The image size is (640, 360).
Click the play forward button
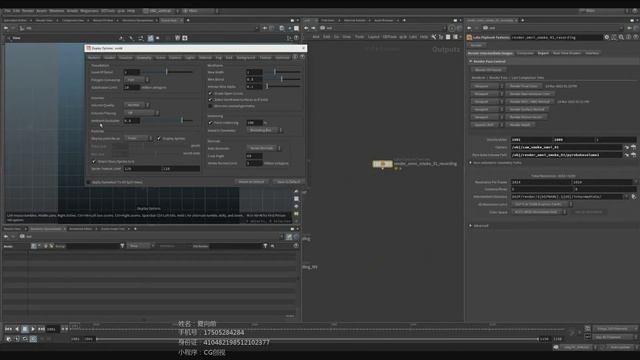[x=33, y=329]
